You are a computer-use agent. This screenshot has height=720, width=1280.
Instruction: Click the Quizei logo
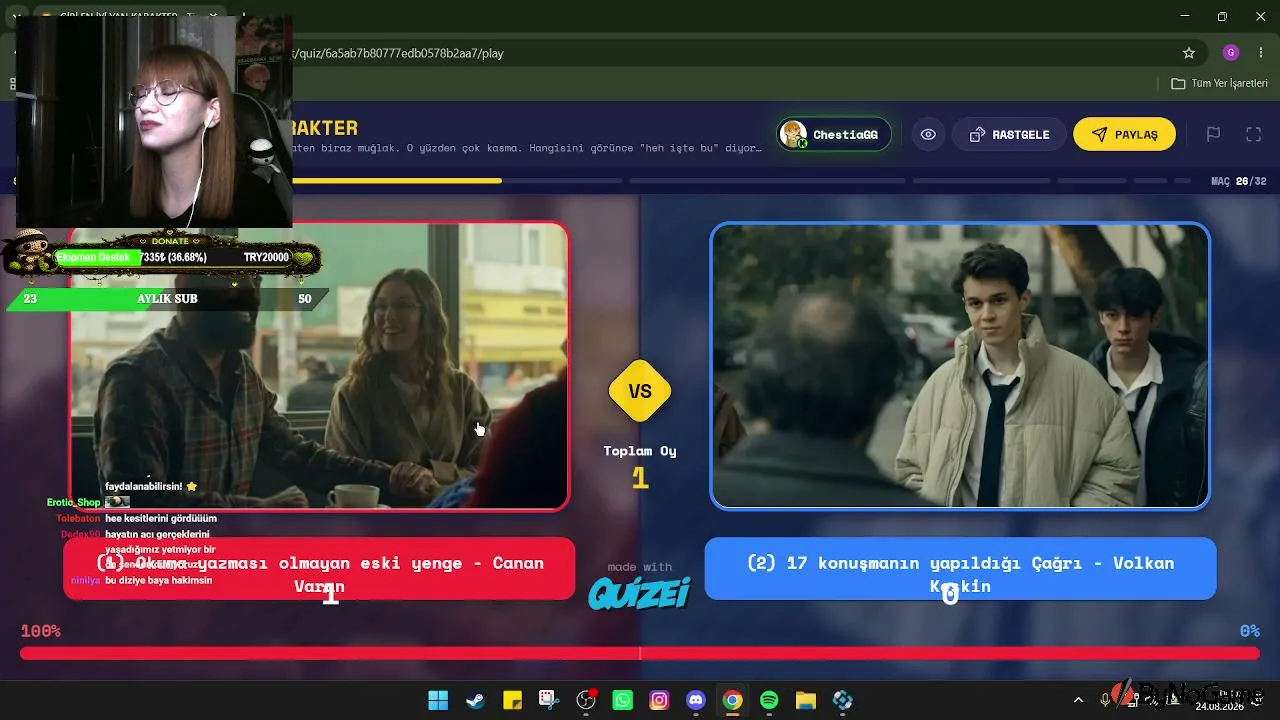(640, 592)
